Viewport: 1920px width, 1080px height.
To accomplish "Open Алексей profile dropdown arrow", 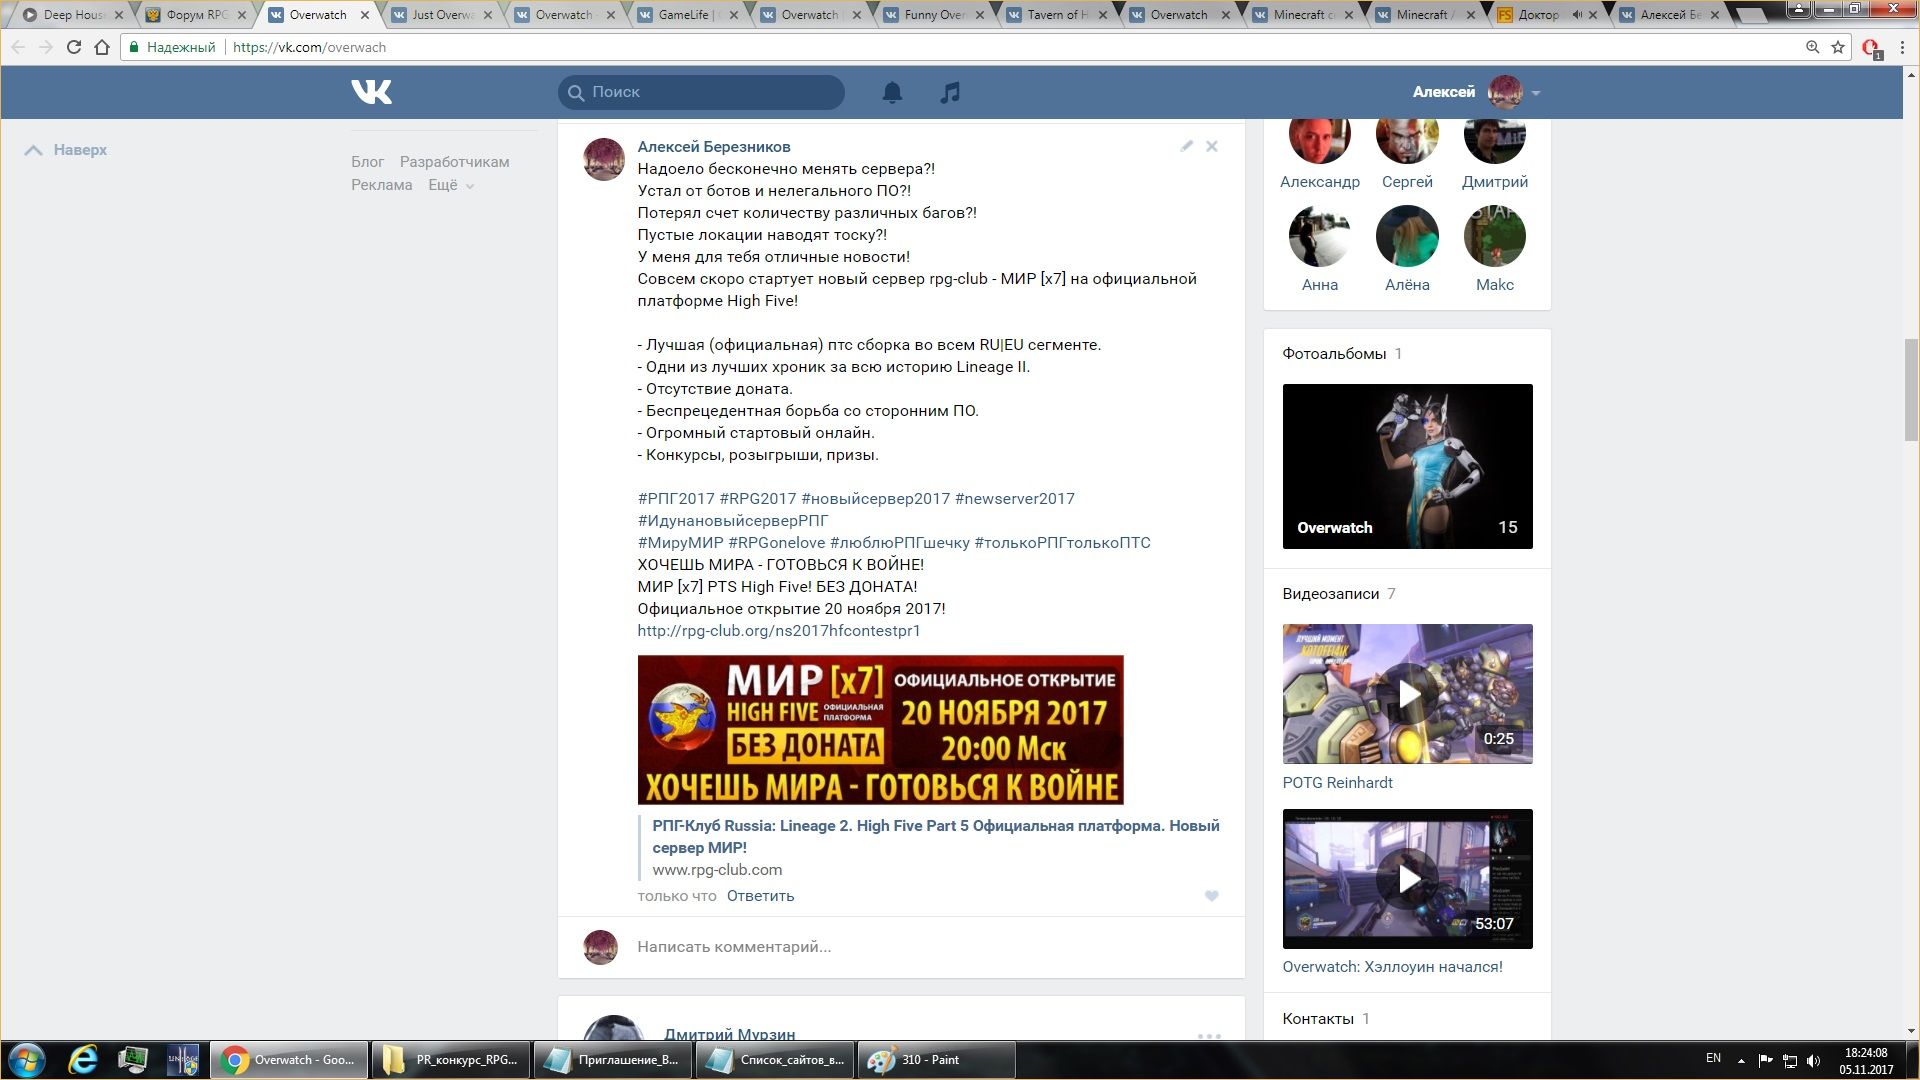I will (x=1536, y=93).
